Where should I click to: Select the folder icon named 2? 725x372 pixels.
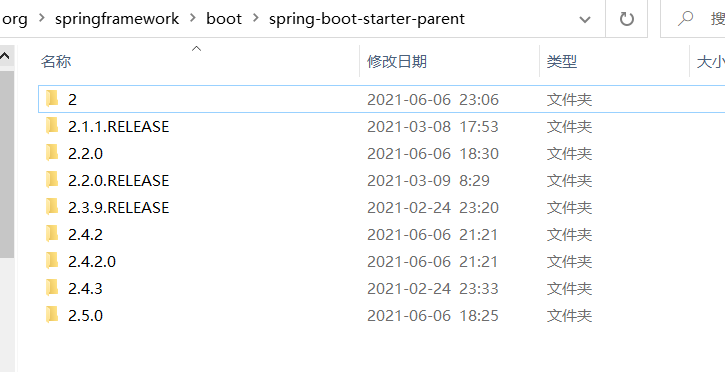52,99
